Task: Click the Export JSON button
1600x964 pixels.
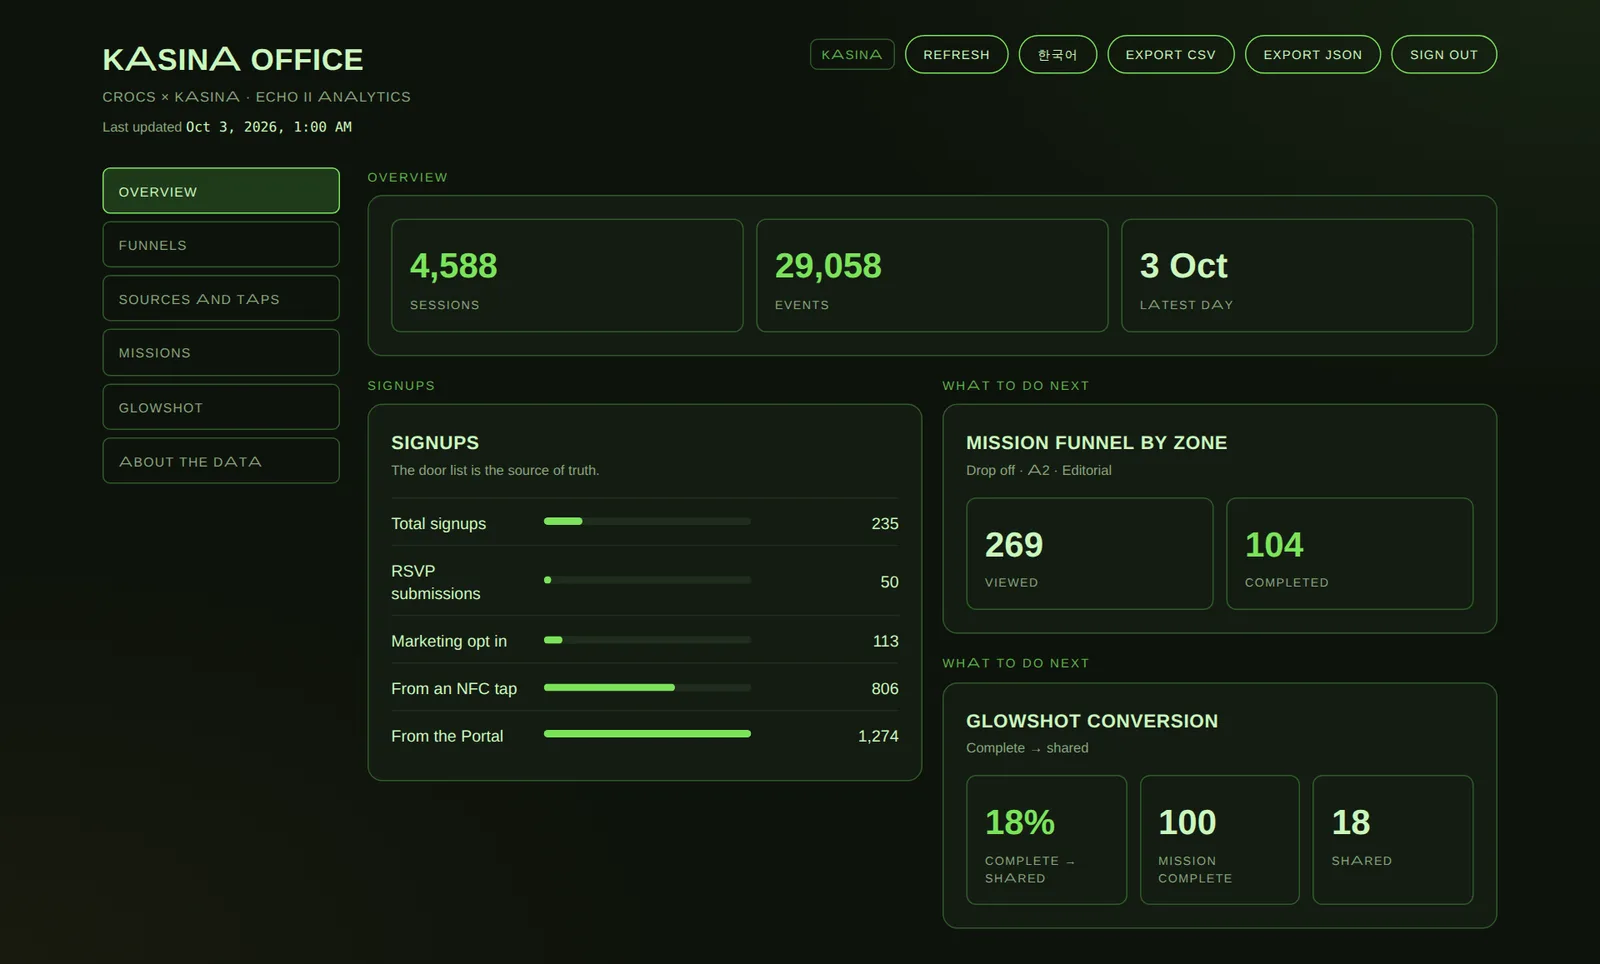Action: pos(1313,55)
